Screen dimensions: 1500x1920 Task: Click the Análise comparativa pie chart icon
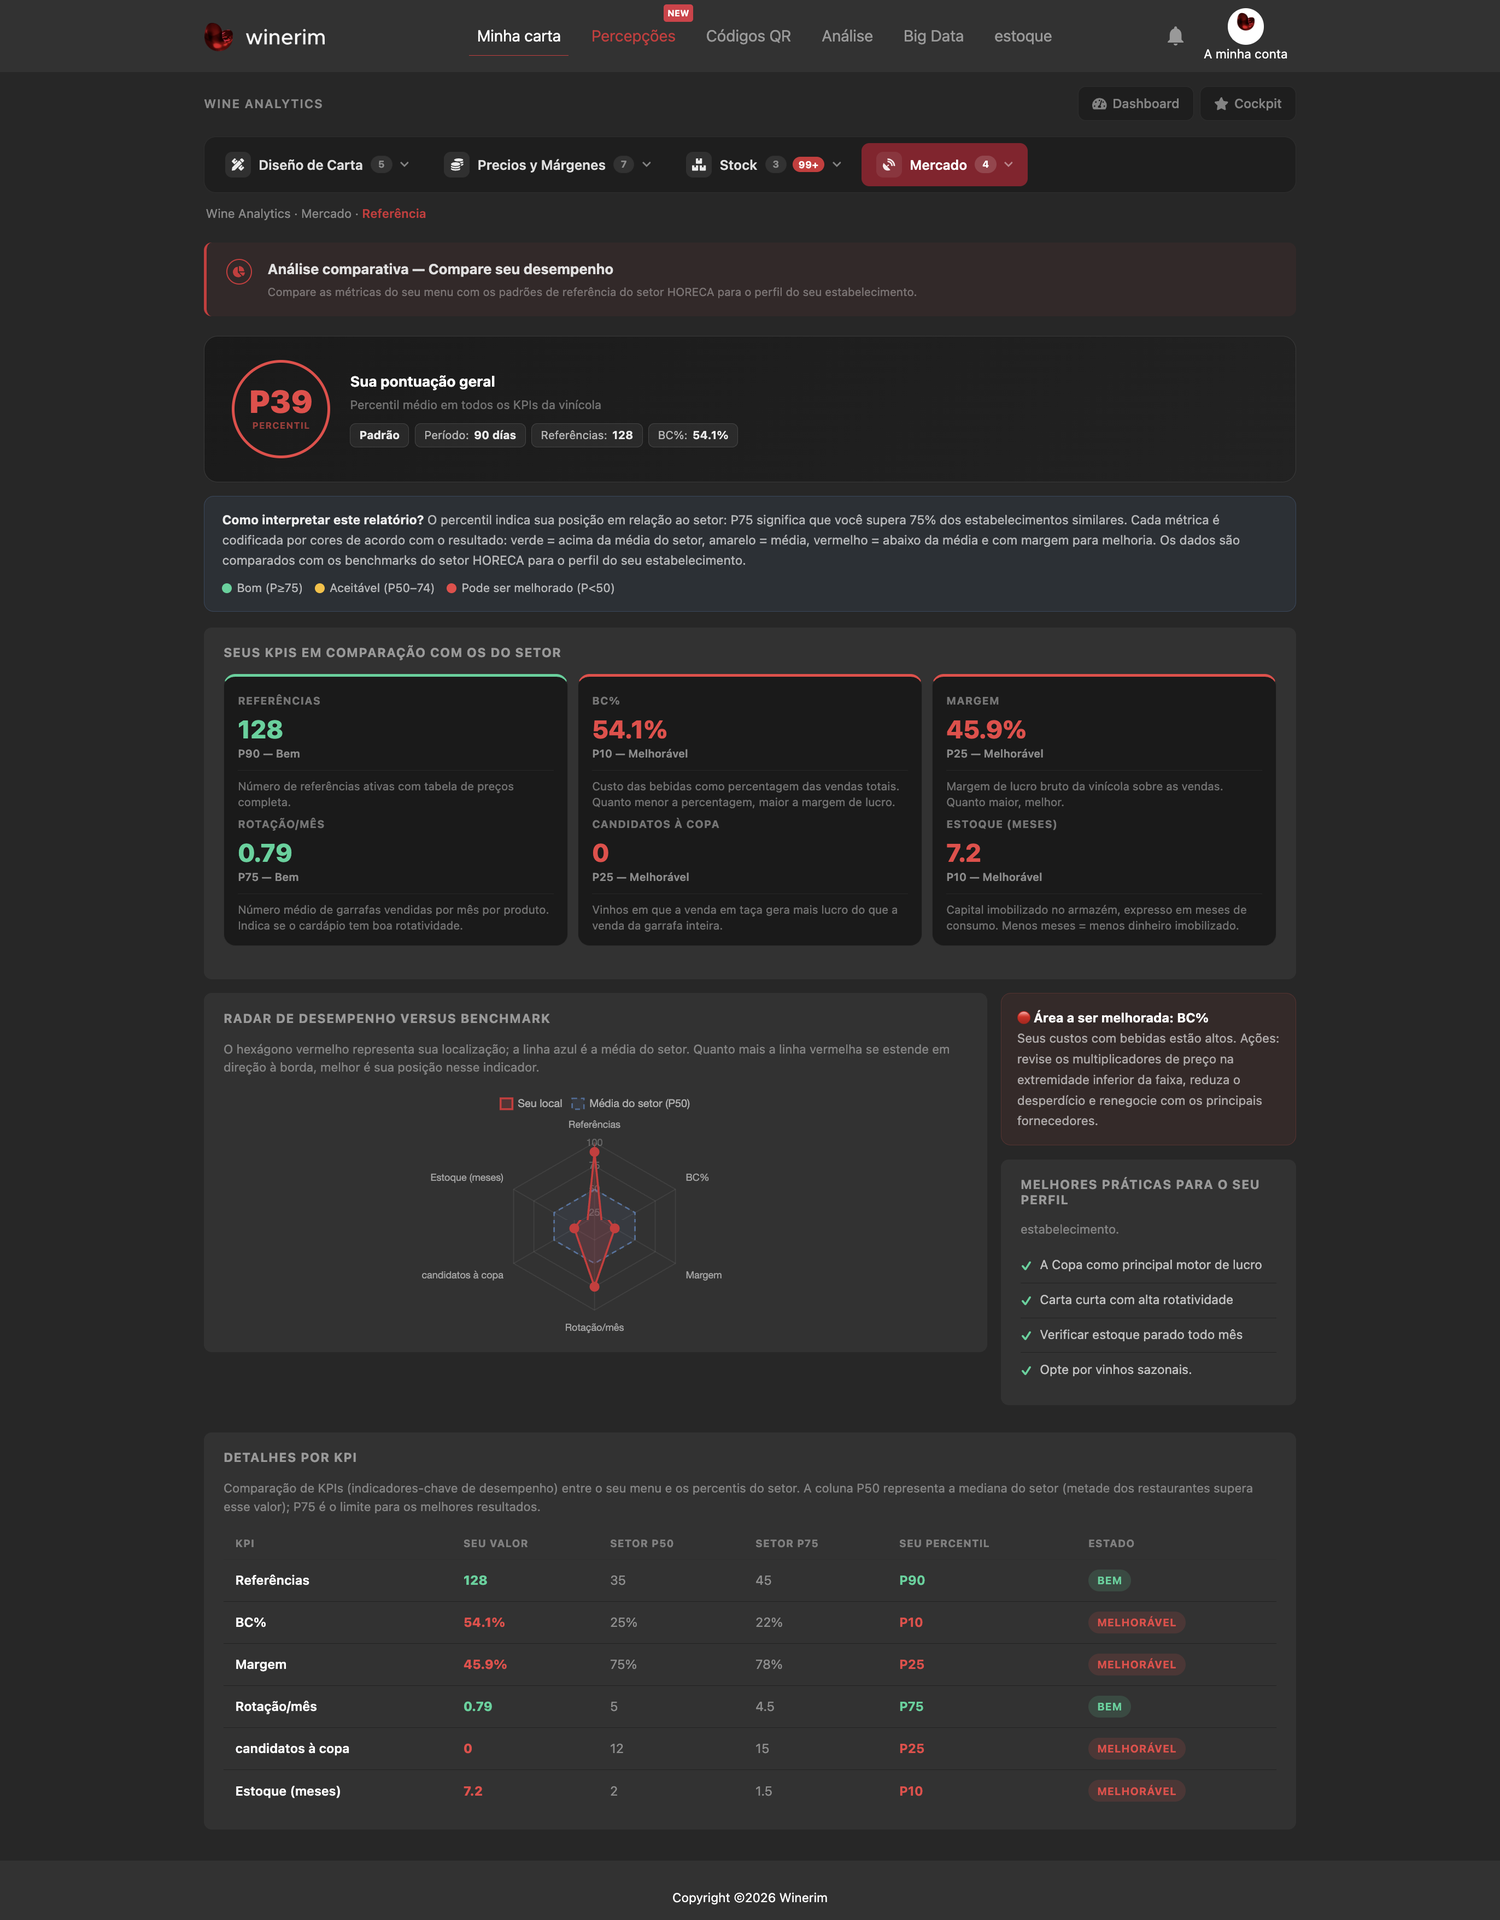(239, 271)
